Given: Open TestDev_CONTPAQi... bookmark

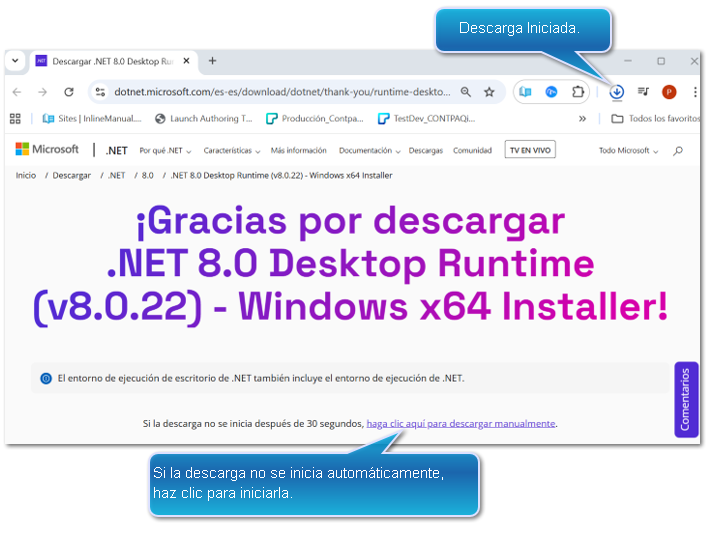Looking at the screenshot, I should click(x=427, y=119).
